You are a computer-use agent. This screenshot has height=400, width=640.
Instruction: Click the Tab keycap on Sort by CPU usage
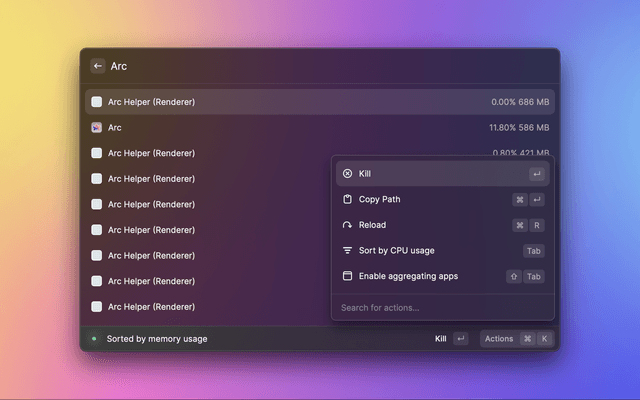[533, 251]
